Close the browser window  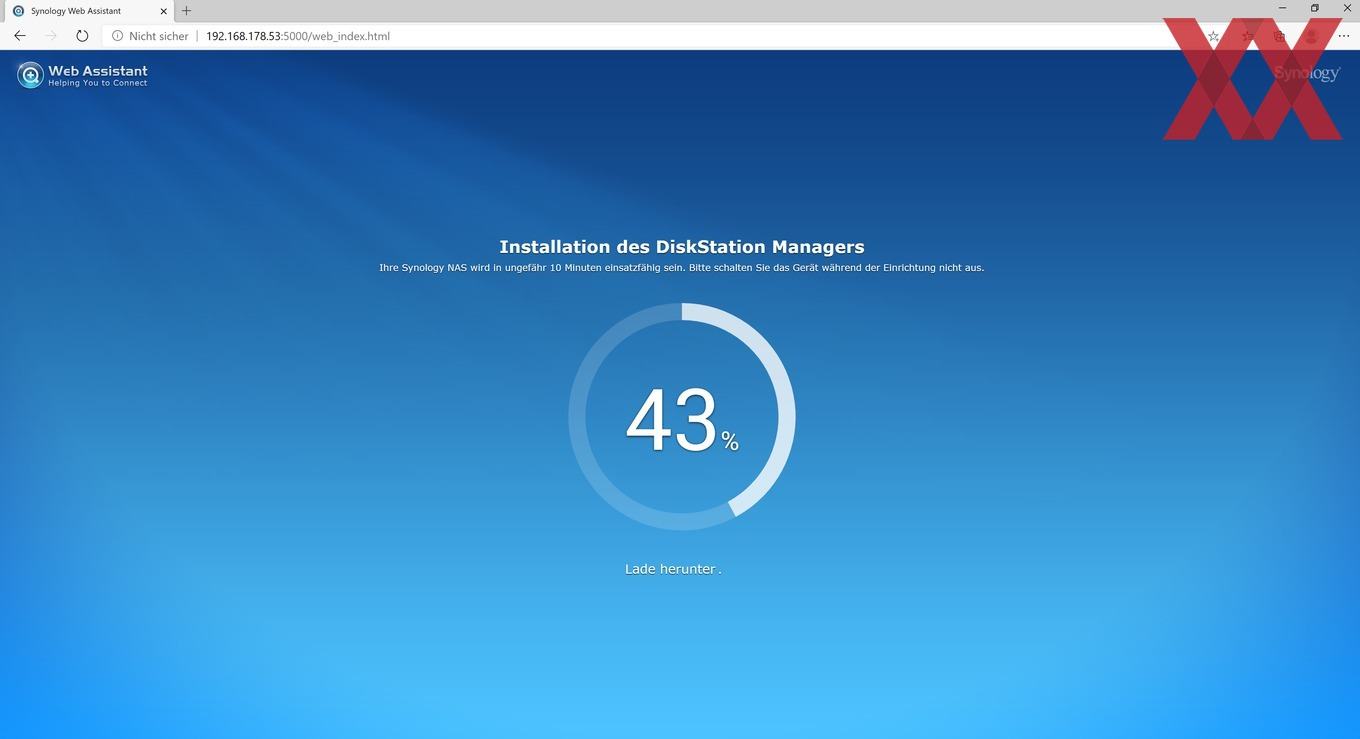click(1346, 8)
